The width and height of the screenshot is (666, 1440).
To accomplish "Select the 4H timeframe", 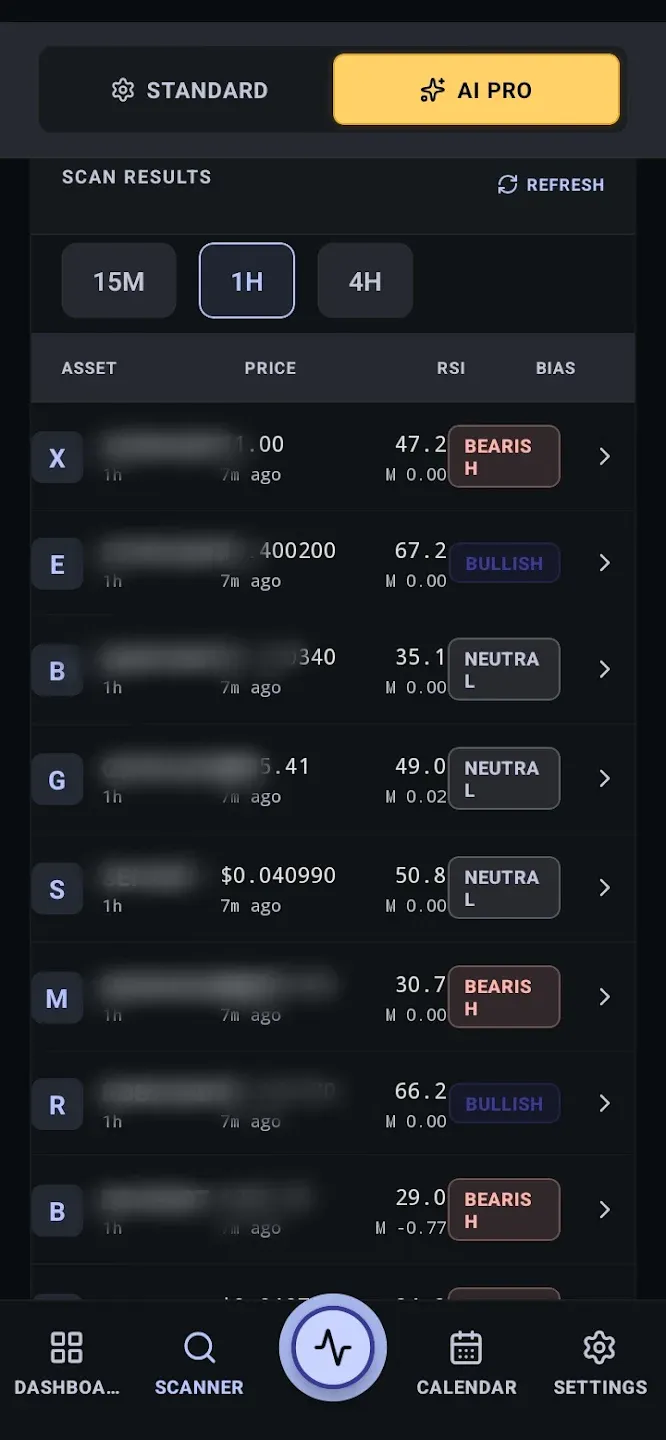I will tap(365, 281).
